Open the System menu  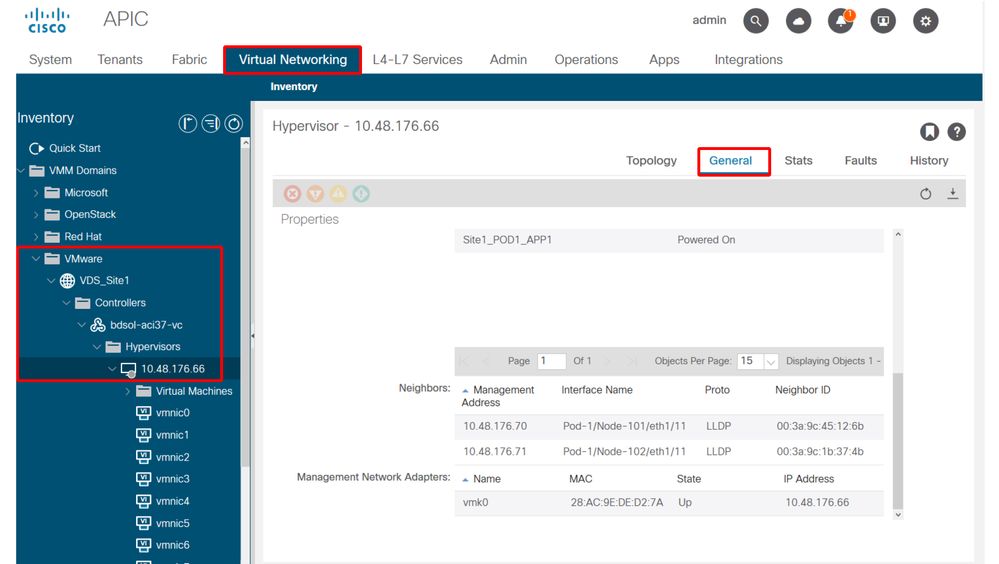50,59
